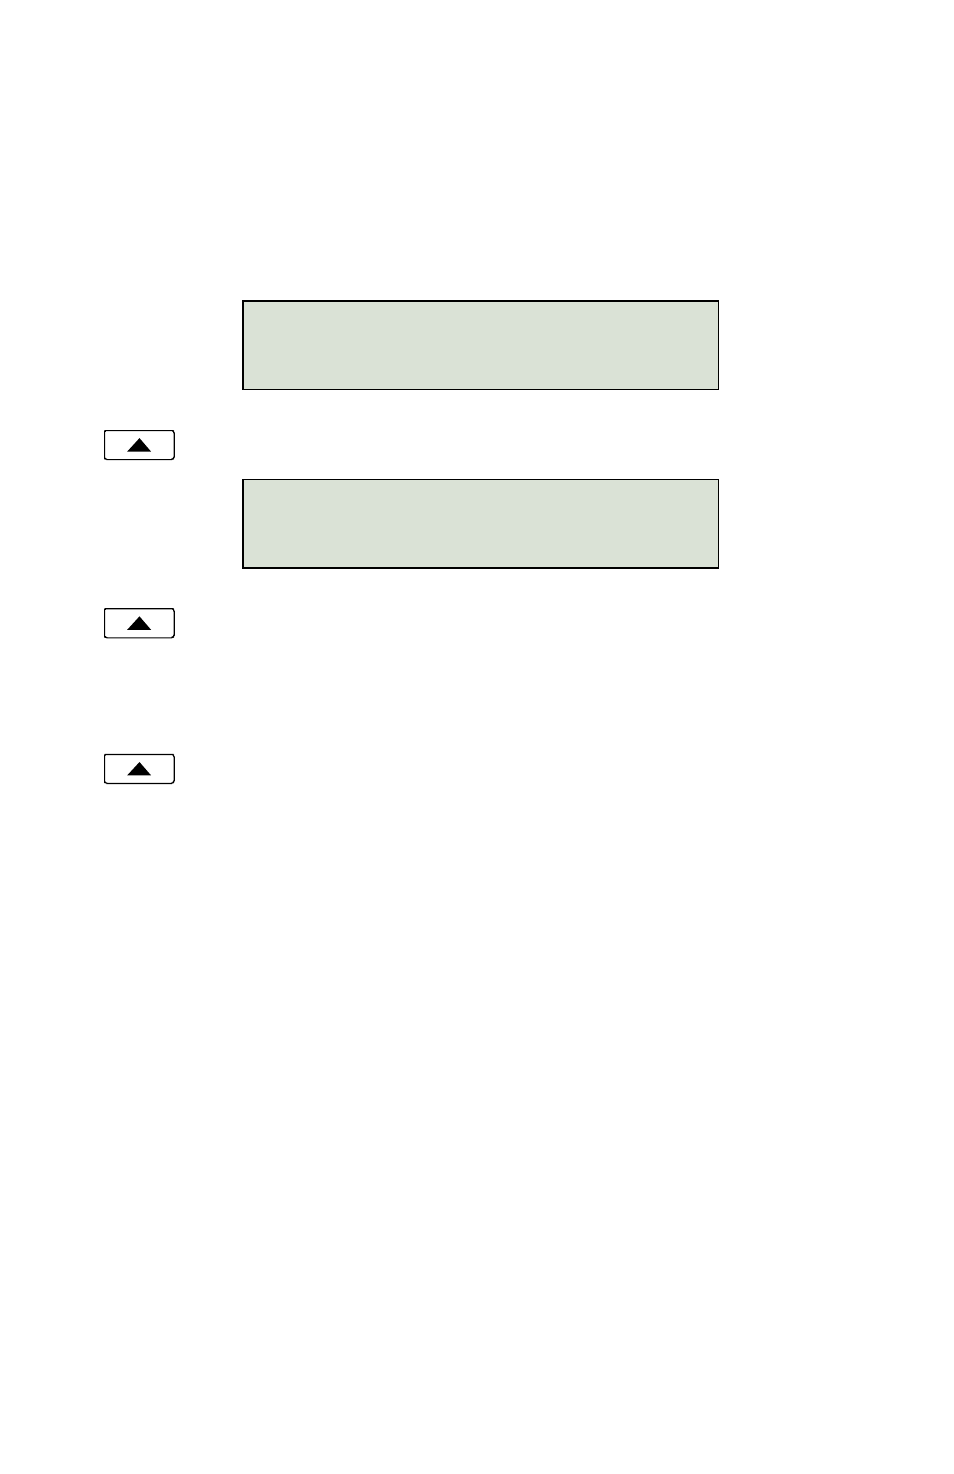The image size is (954, 1474).
Task: Choose the up-arrow key that follows the first display
Action: tap(139, 445)
